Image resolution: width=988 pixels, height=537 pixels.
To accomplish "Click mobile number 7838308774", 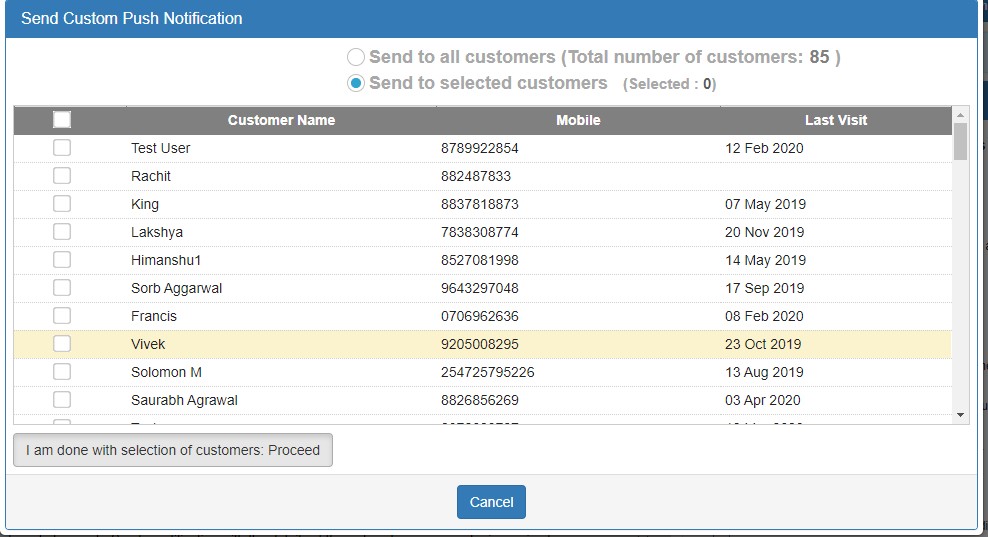I will [x=480, y=232].
